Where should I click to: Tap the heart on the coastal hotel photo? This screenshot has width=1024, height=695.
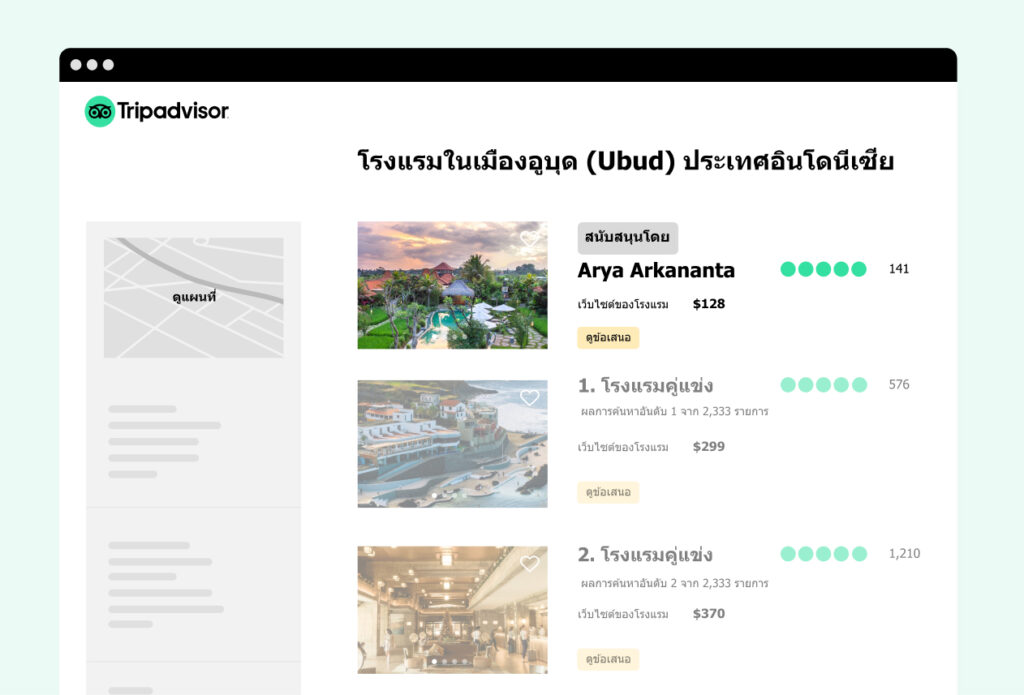pos(530,397)
